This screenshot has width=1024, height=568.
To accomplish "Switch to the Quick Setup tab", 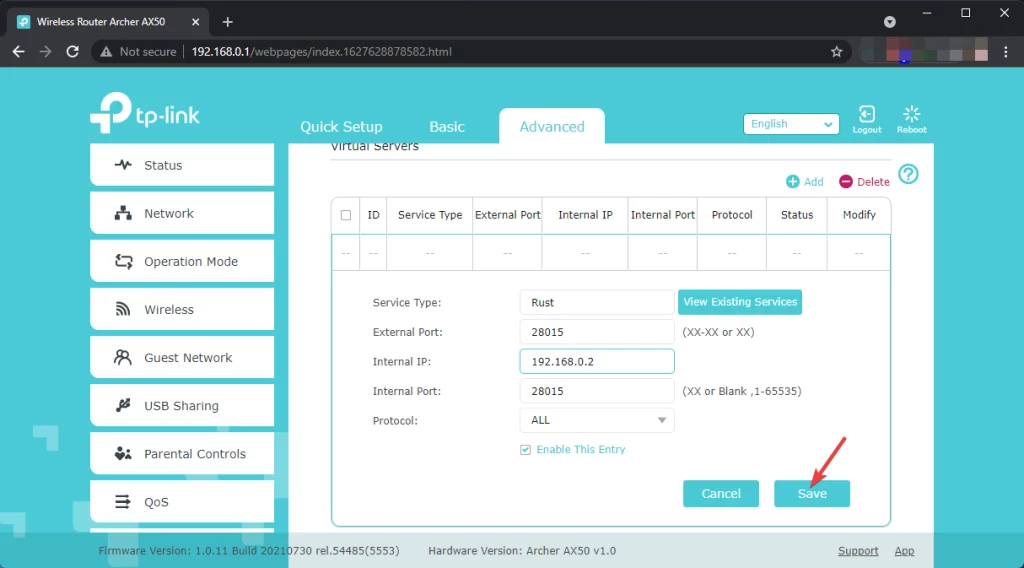I will tap(341, 127).
